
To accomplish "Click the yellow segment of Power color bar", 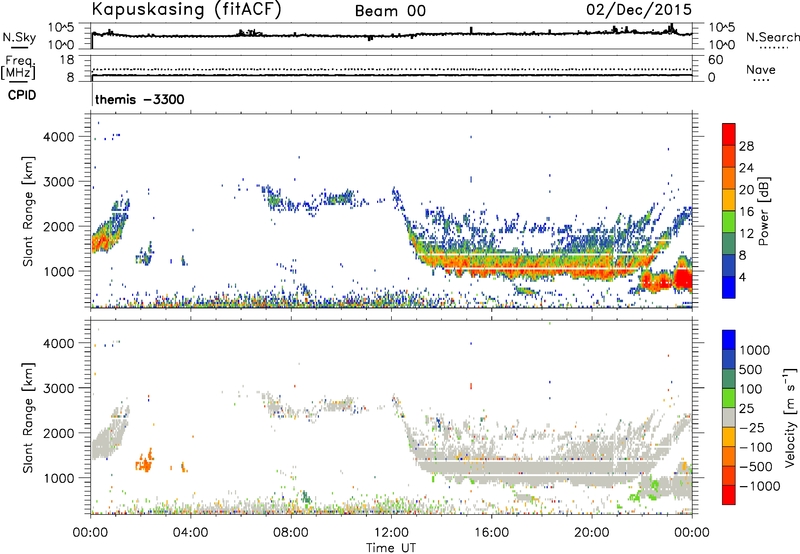I will point(729,199).
